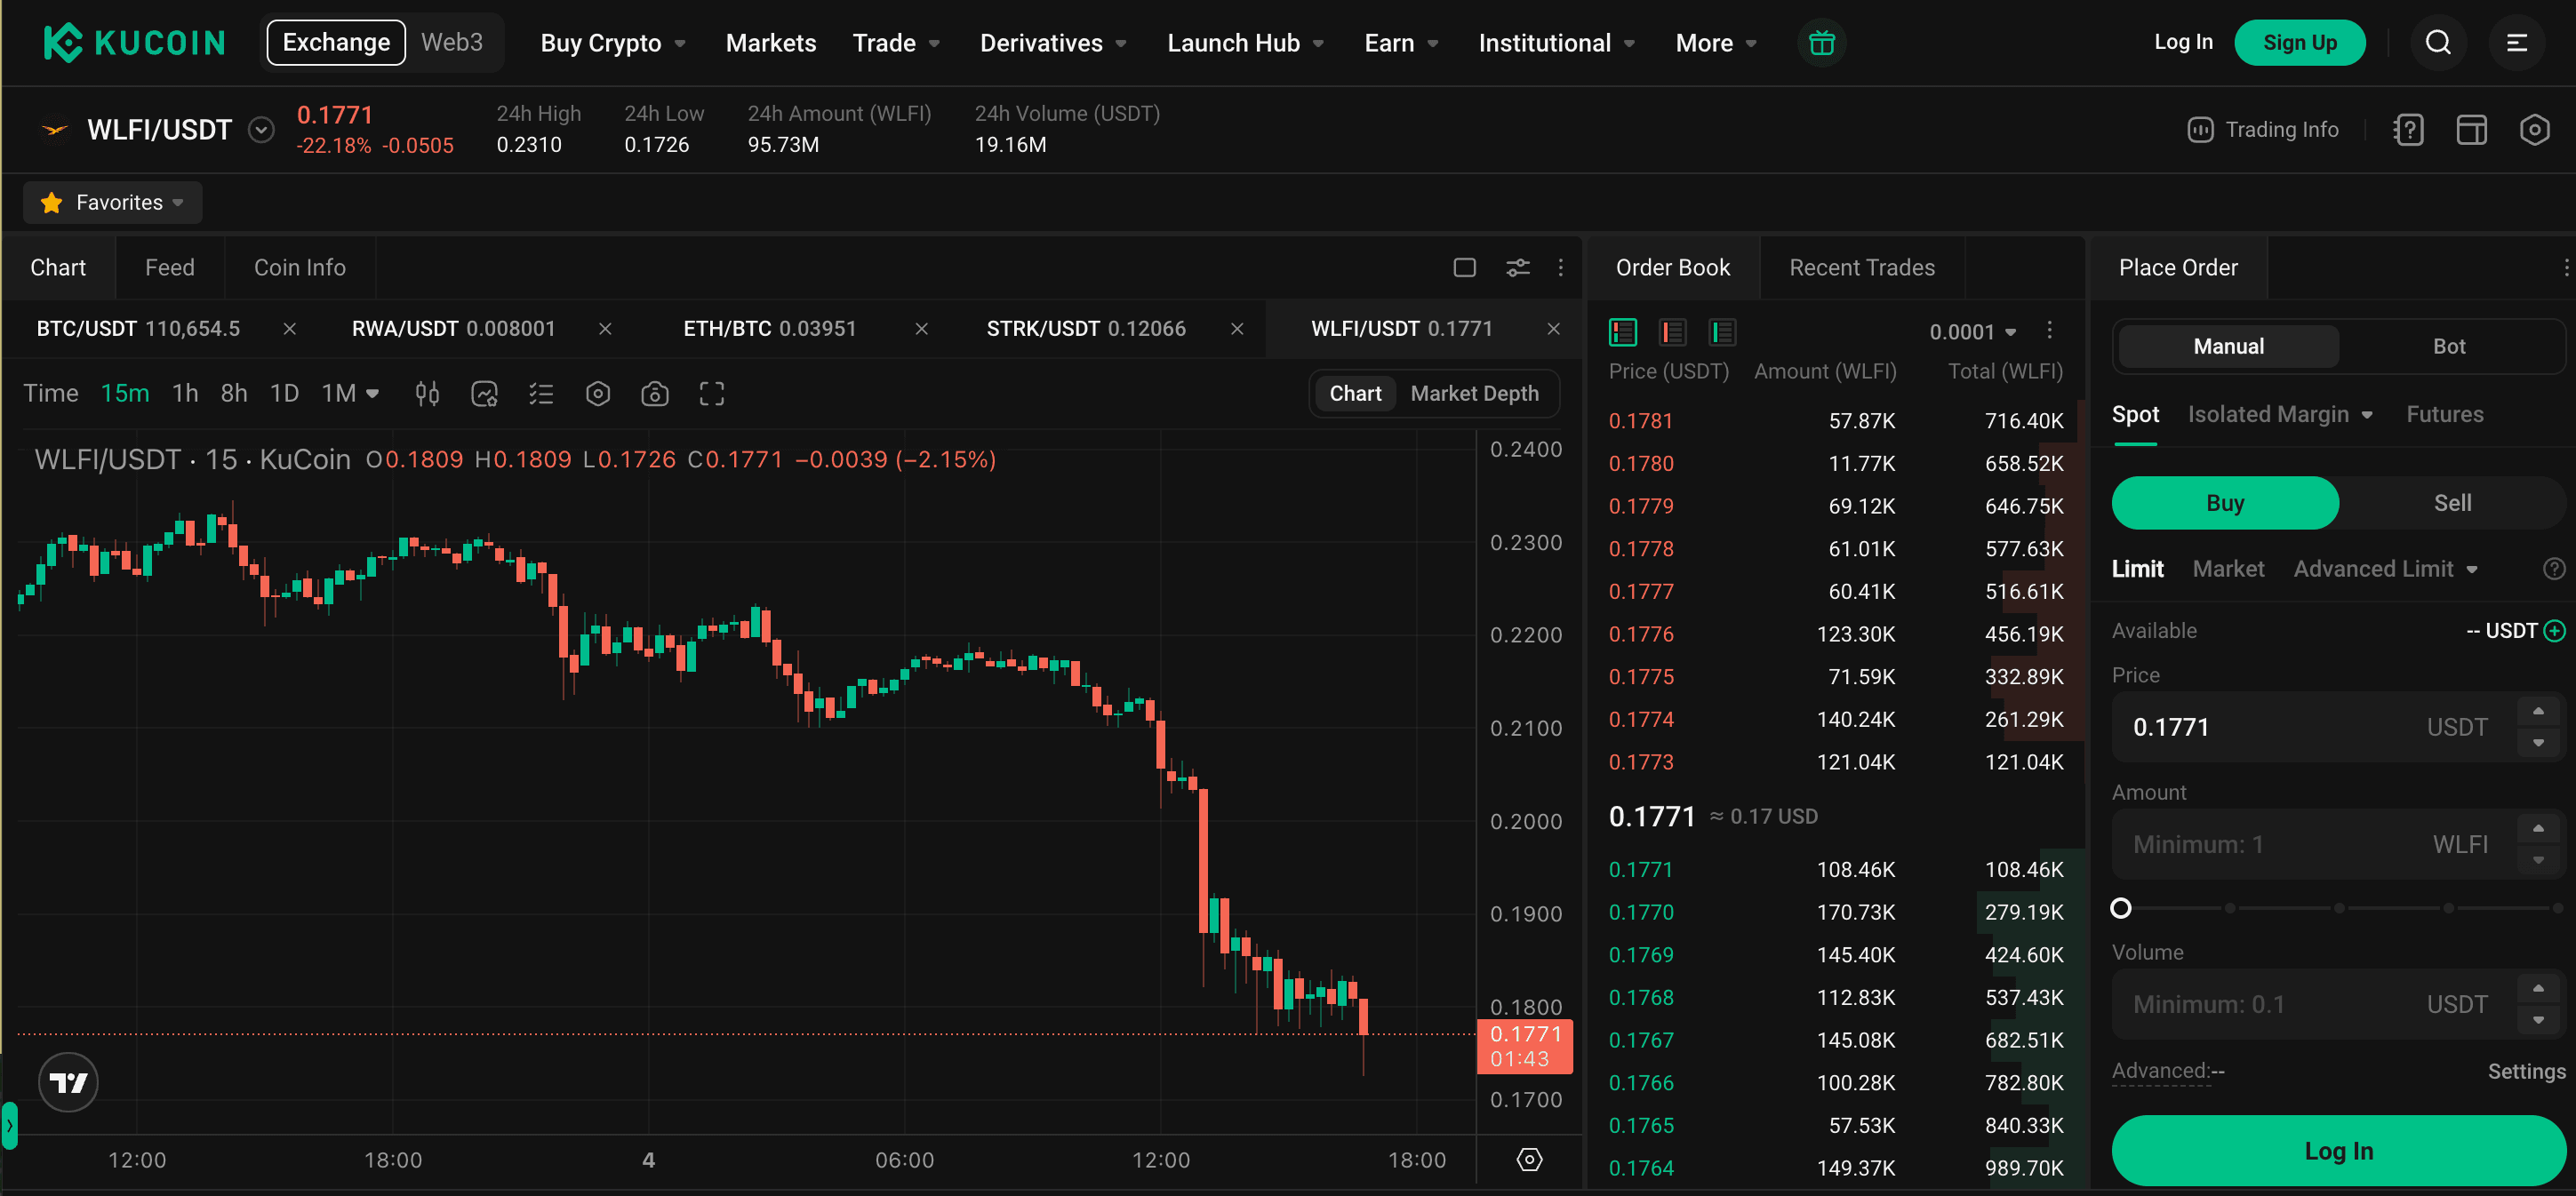Select the Sell side toggle
Image resolution: width=2576 pixels, height=1196 pixels.
click(x=2452, y=503)
